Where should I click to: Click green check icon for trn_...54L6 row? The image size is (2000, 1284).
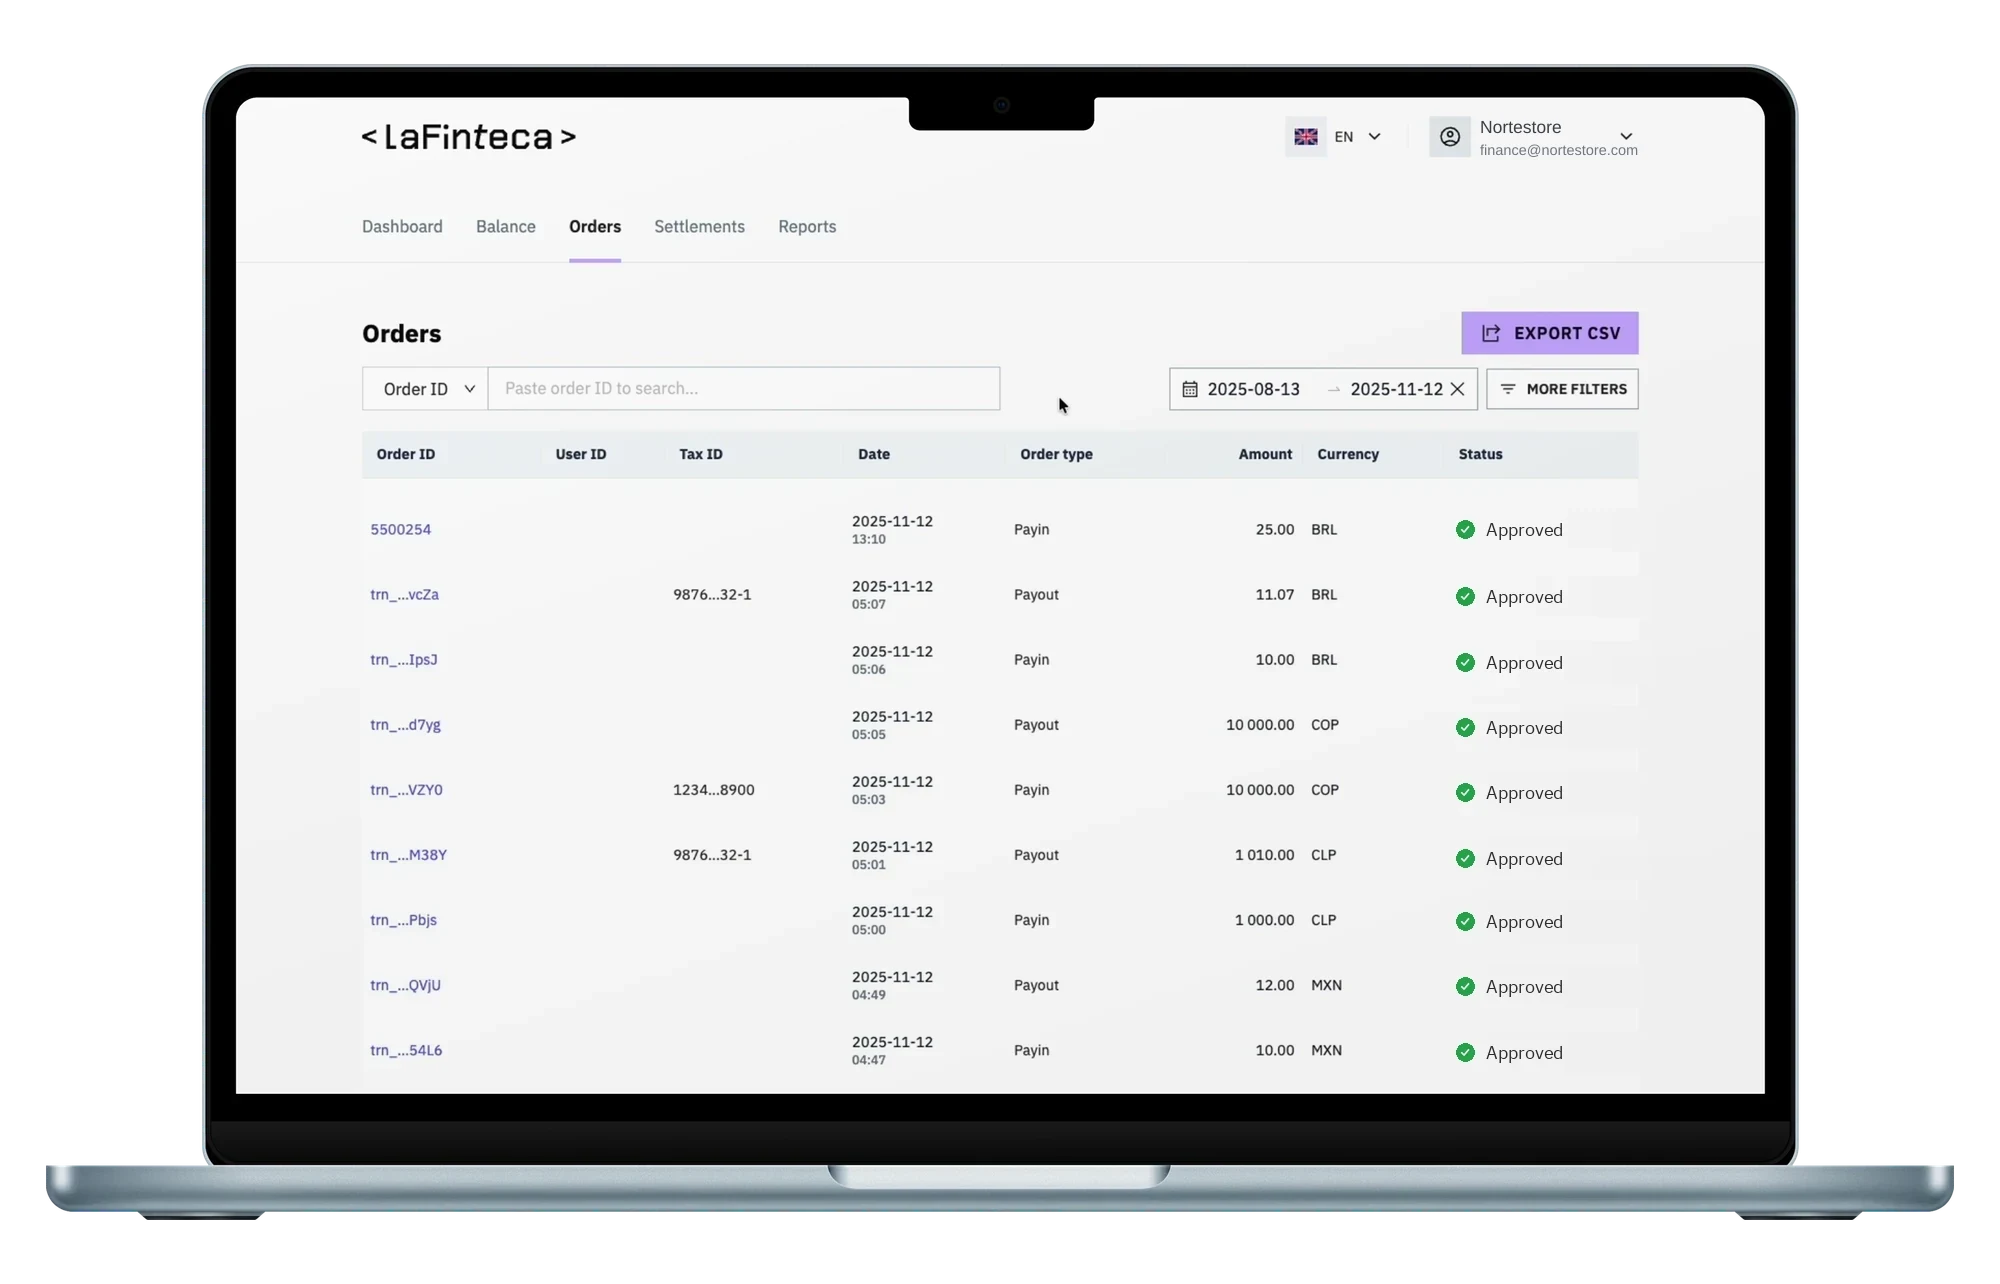click(x=1465, y=1052)
